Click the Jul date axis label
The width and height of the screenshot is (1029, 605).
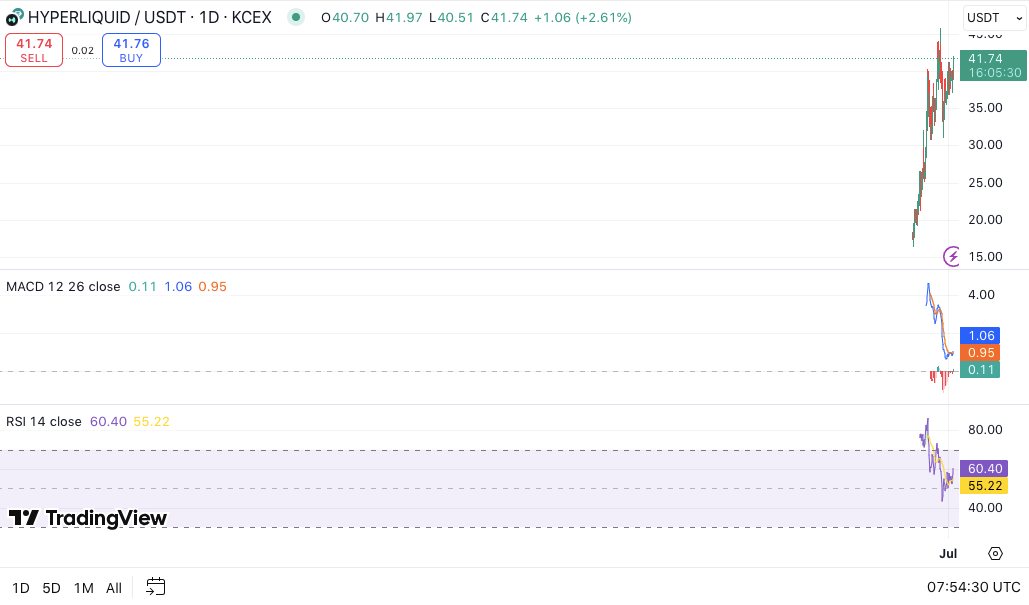pos(948,553)
